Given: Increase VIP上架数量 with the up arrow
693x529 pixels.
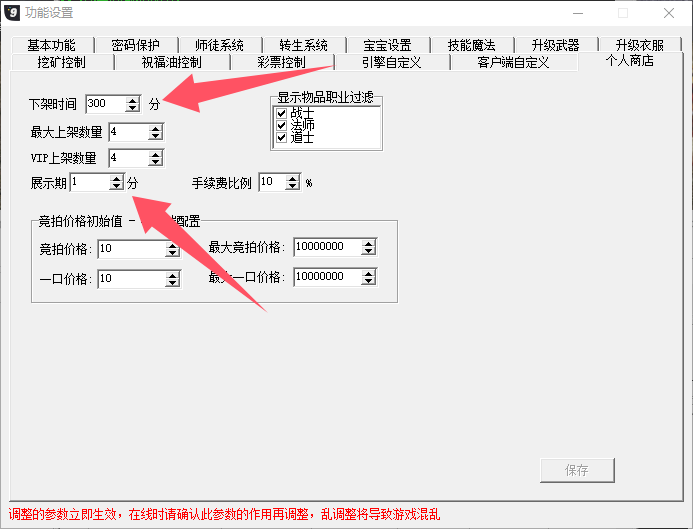Looking at the screenshot, I should [155, 155].
